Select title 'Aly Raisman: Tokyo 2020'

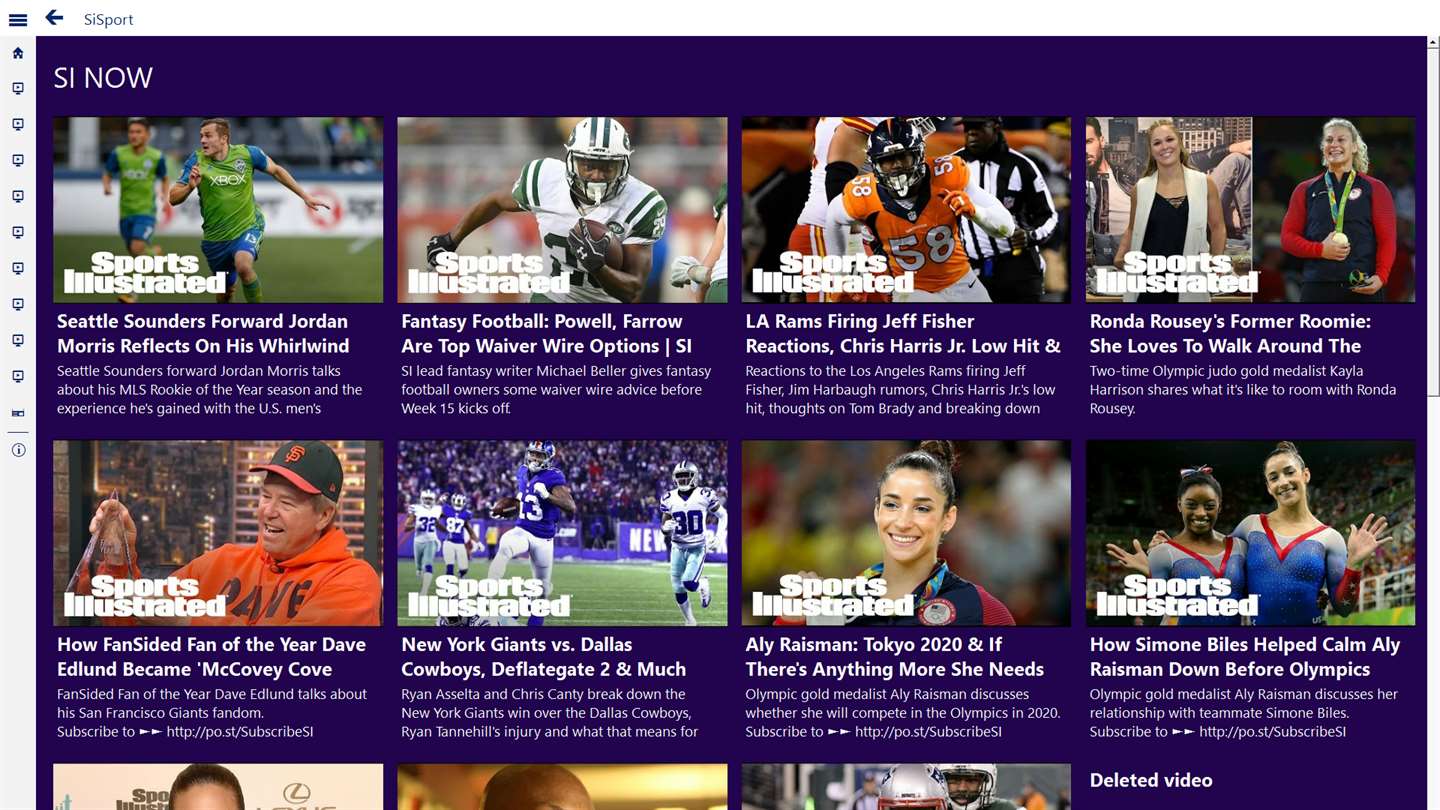pyautogui.click(x=895, y=656)
